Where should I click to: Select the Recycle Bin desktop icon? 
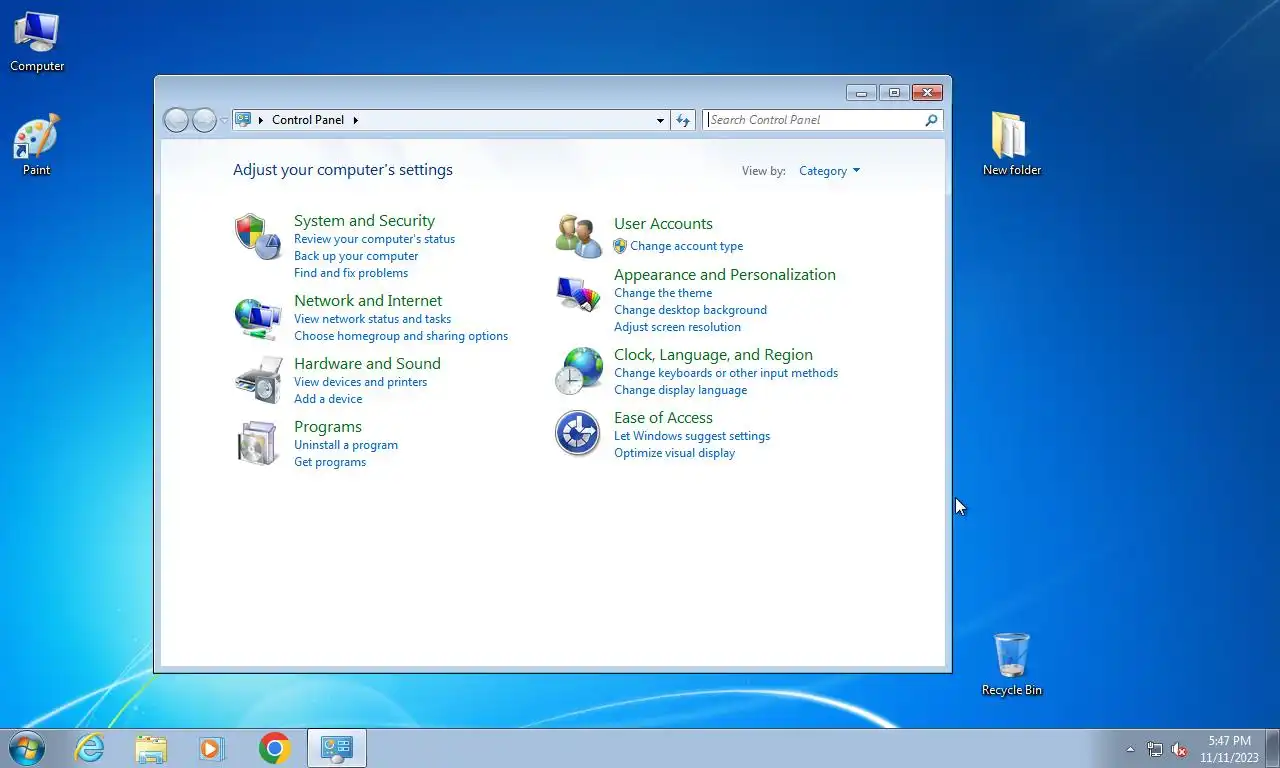1011,664
